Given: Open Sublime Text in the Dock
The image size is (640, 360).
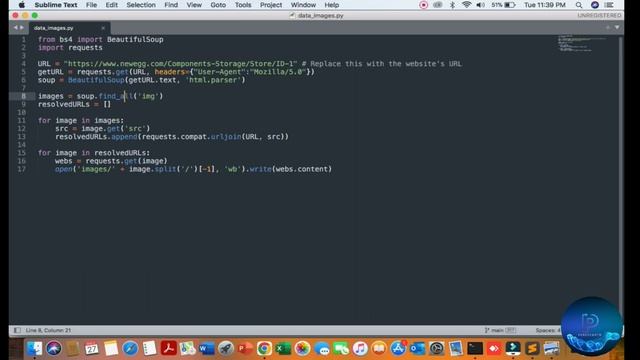Looking at the screenshot, I should tap(532, 348).
